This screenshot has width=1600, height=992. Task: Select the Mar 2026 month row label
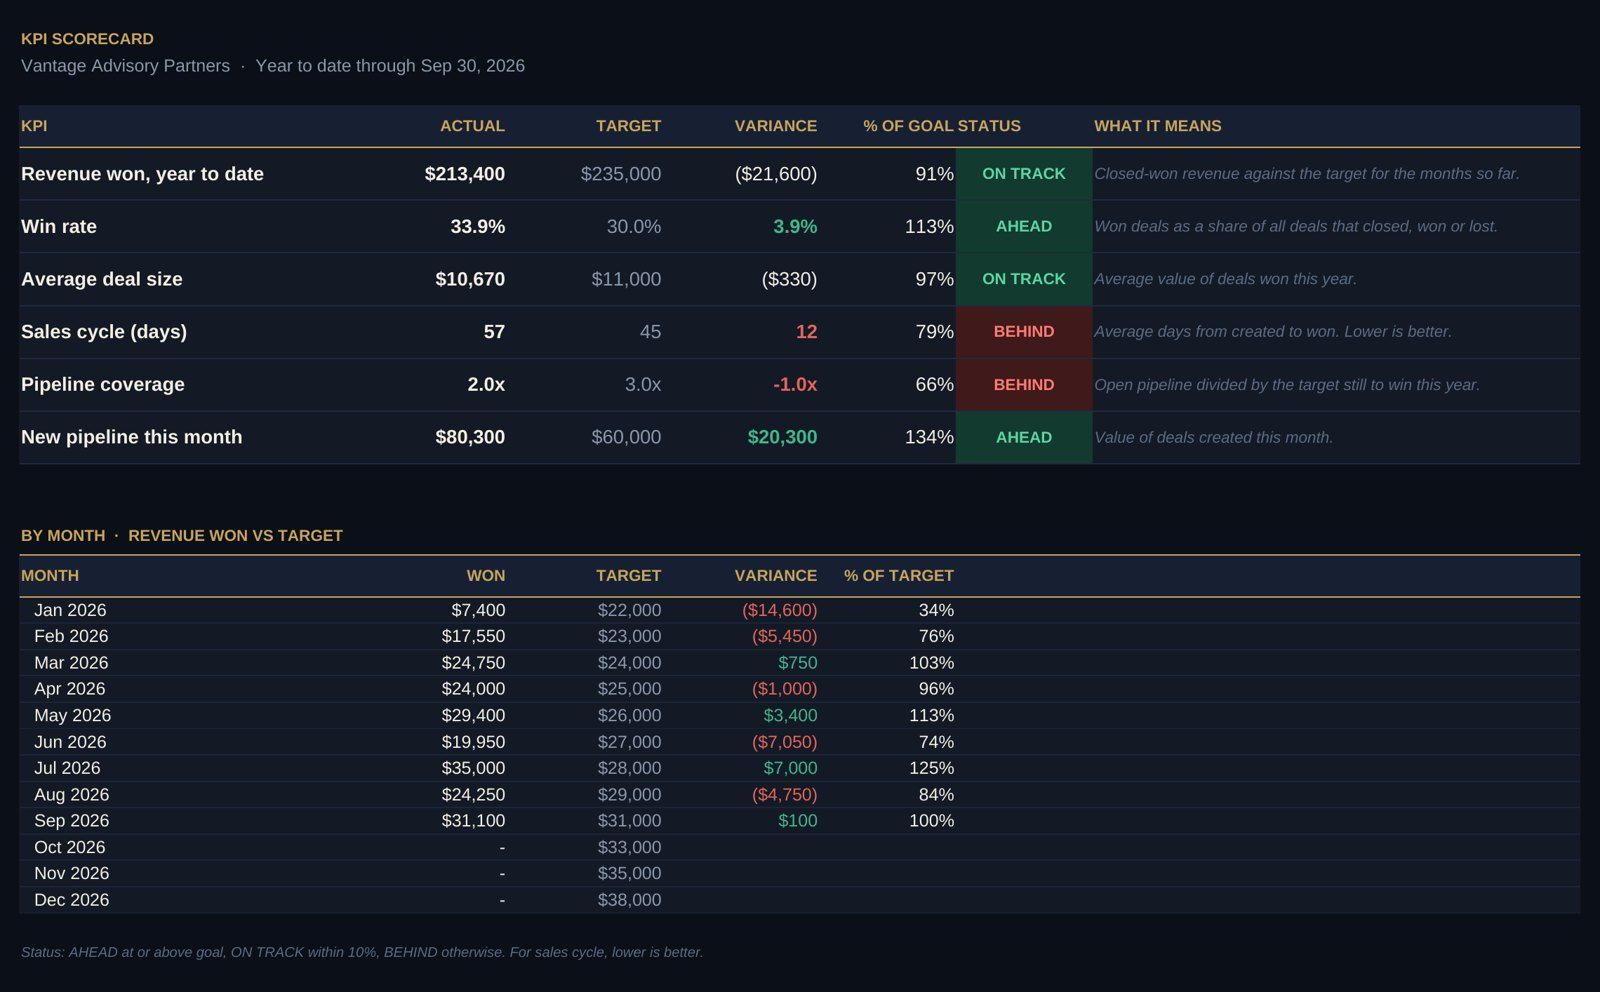pos(71,663)
